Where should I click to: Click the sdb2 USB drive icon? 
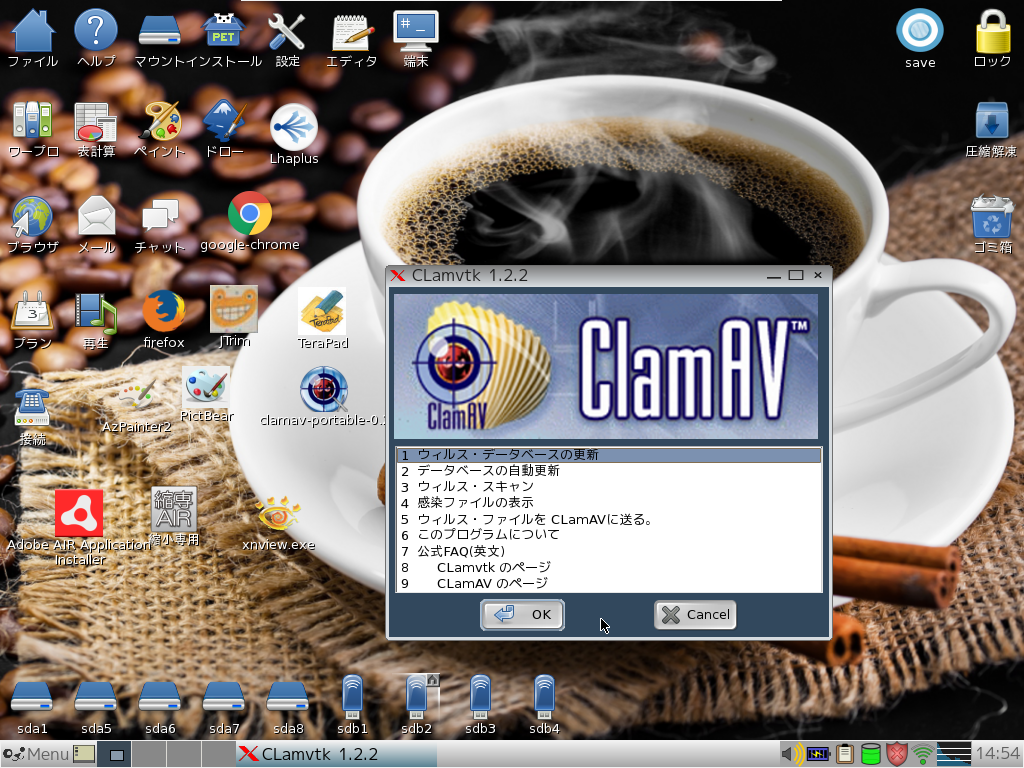(x=417, y=696)
